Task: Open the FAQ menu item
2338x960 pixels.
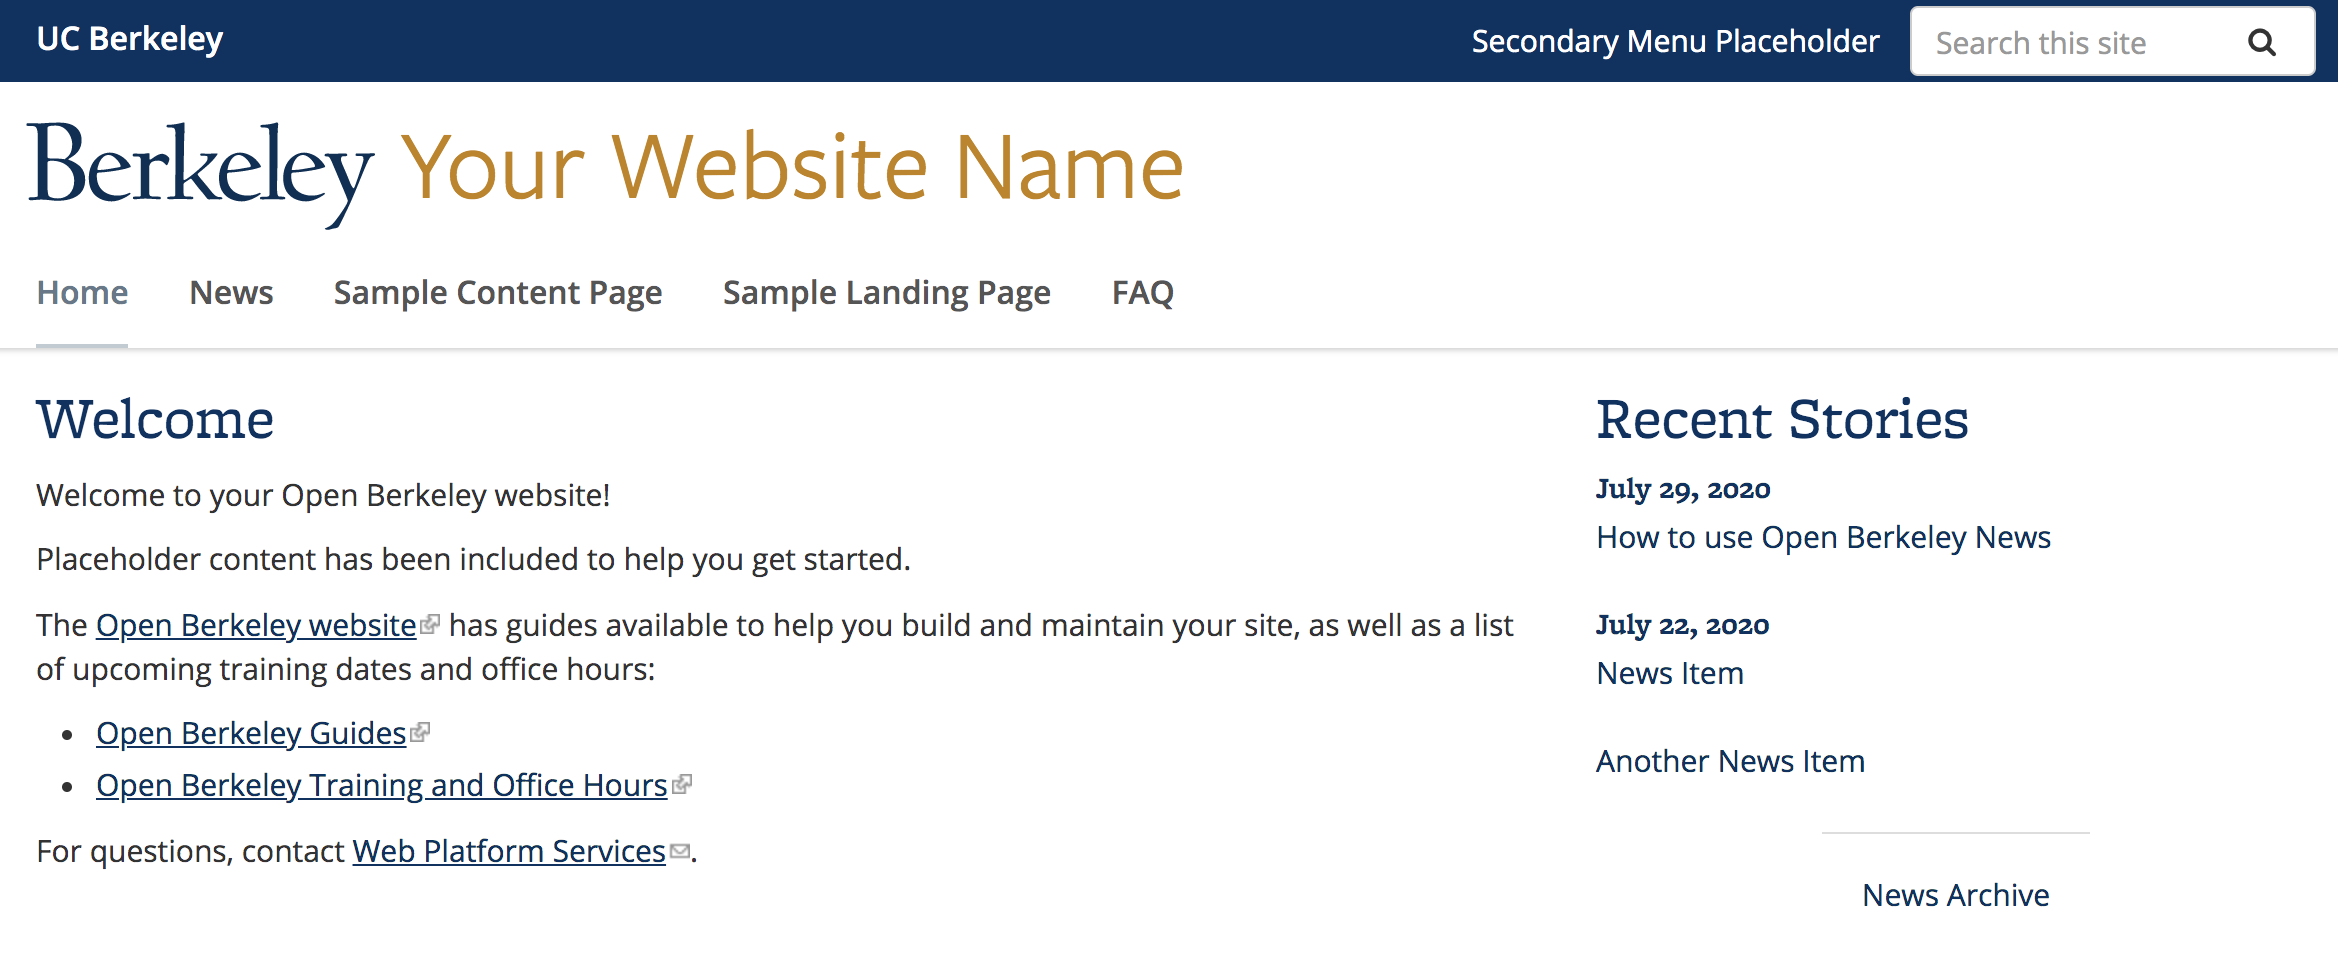Action: click(x=1143, y=293)
